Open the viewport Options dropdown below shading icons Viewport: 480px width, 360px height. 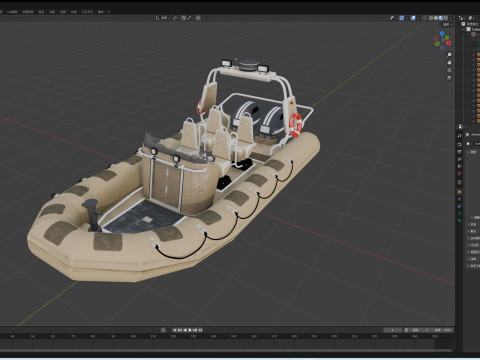point(447,25)
